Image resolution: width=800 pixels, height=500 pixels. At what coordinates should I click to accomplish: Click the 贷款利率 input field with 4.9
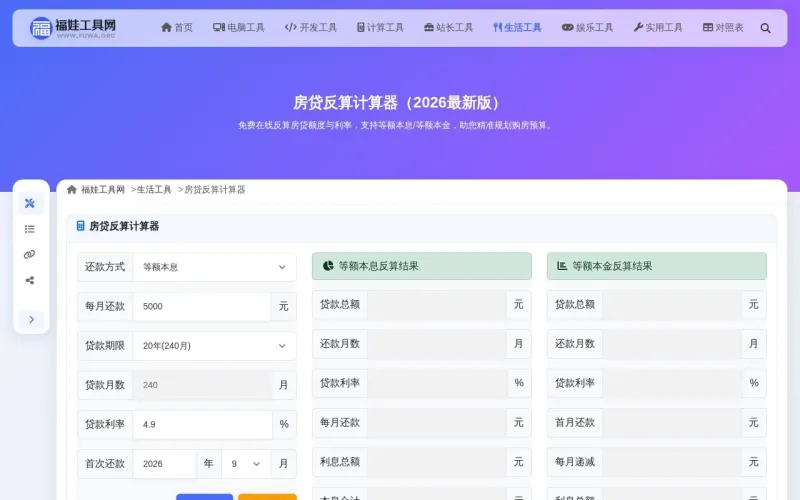202,424
